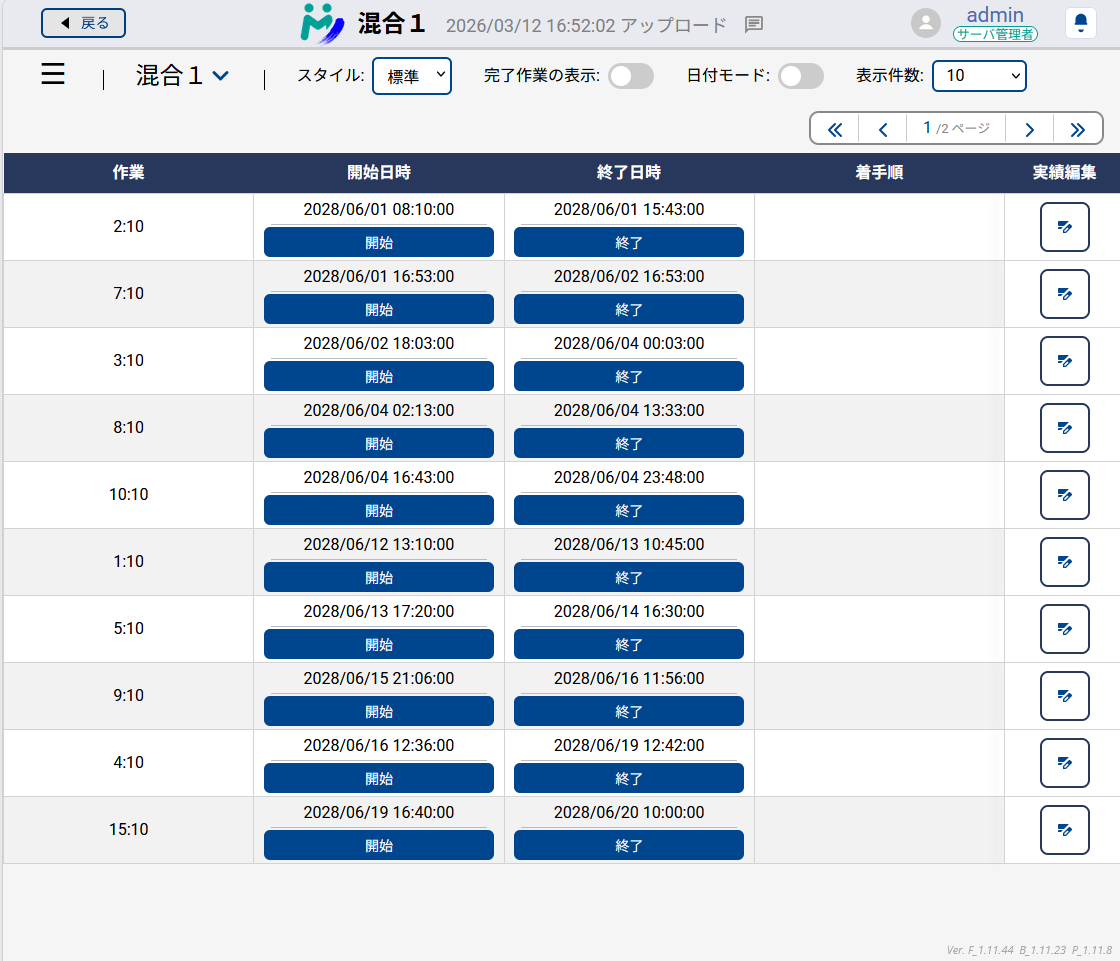Click the upload timestamp text
Screen dimensions: 1120x961
(x=586, y=26)
